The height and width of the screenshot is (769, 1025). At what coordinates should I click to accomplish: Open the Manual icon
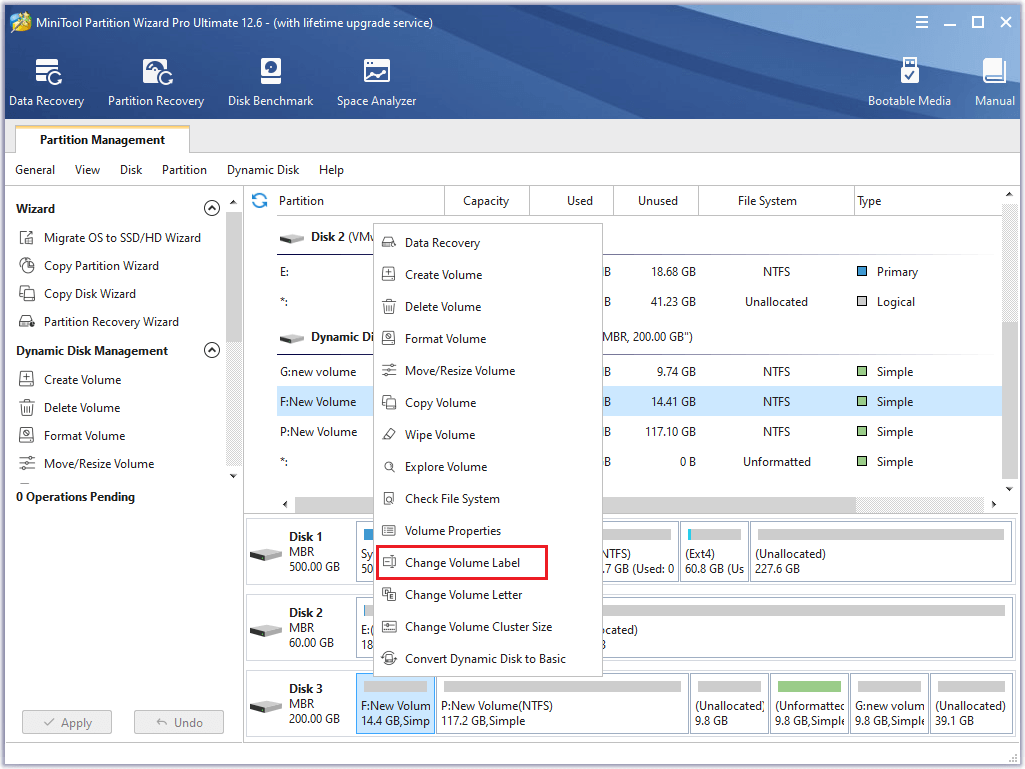(x=994, y=82)
